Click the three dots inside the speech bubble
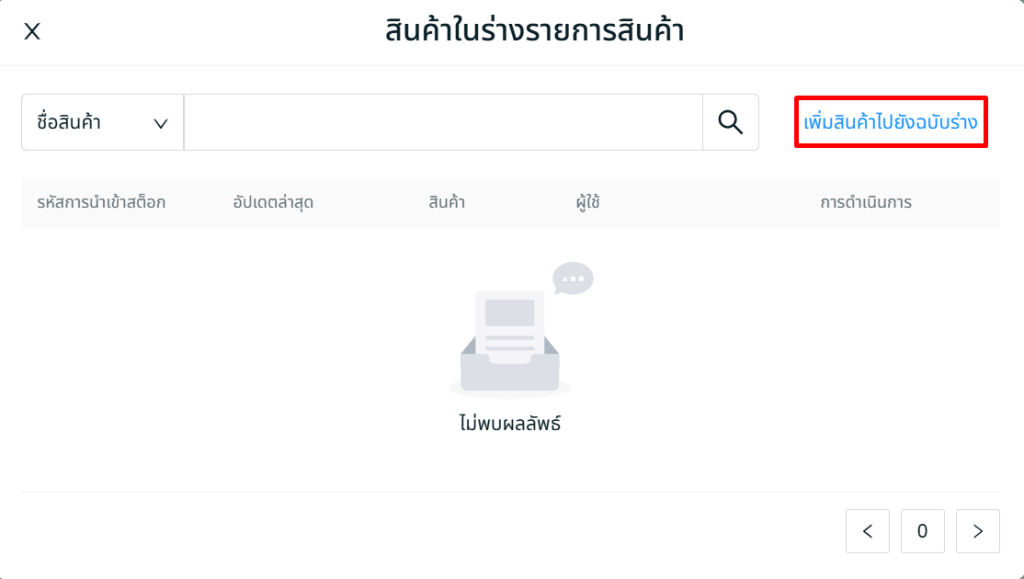1024x579 pixels. 574,277
